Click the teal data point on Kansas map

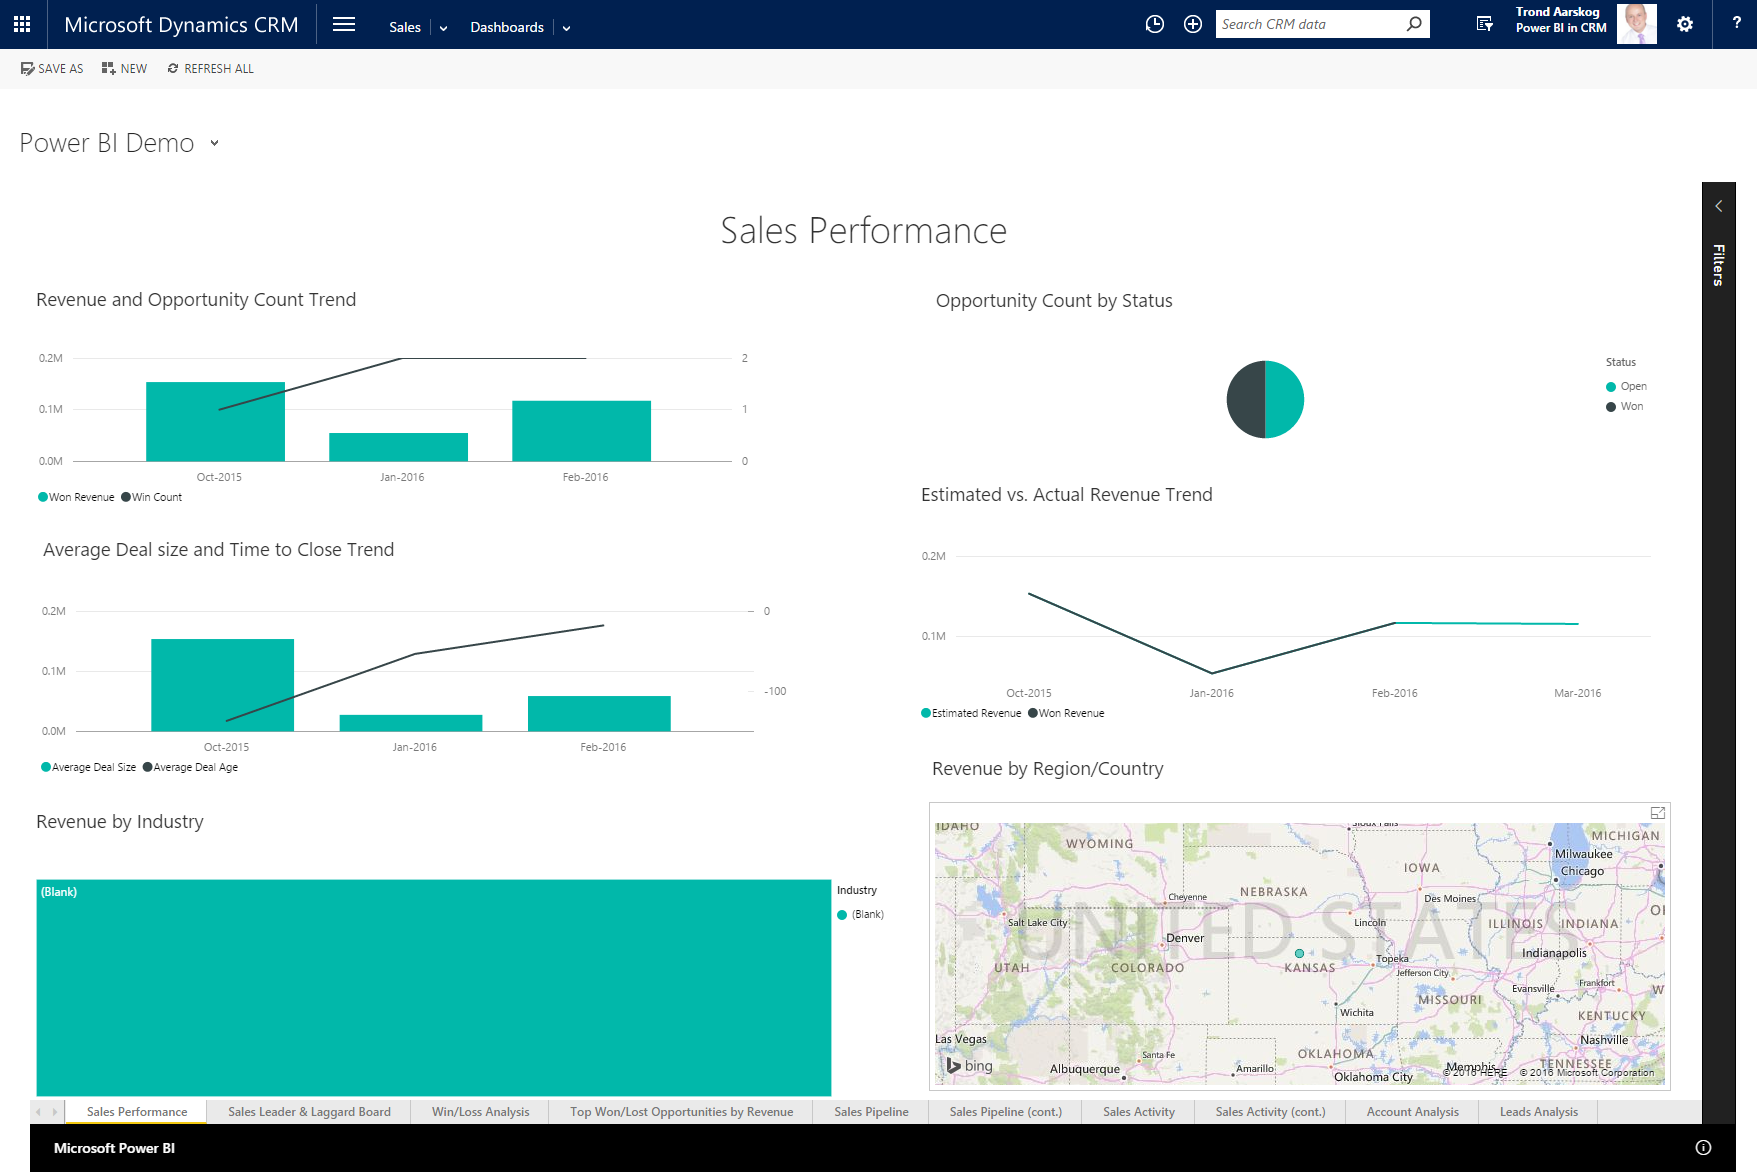[1299, 953]
